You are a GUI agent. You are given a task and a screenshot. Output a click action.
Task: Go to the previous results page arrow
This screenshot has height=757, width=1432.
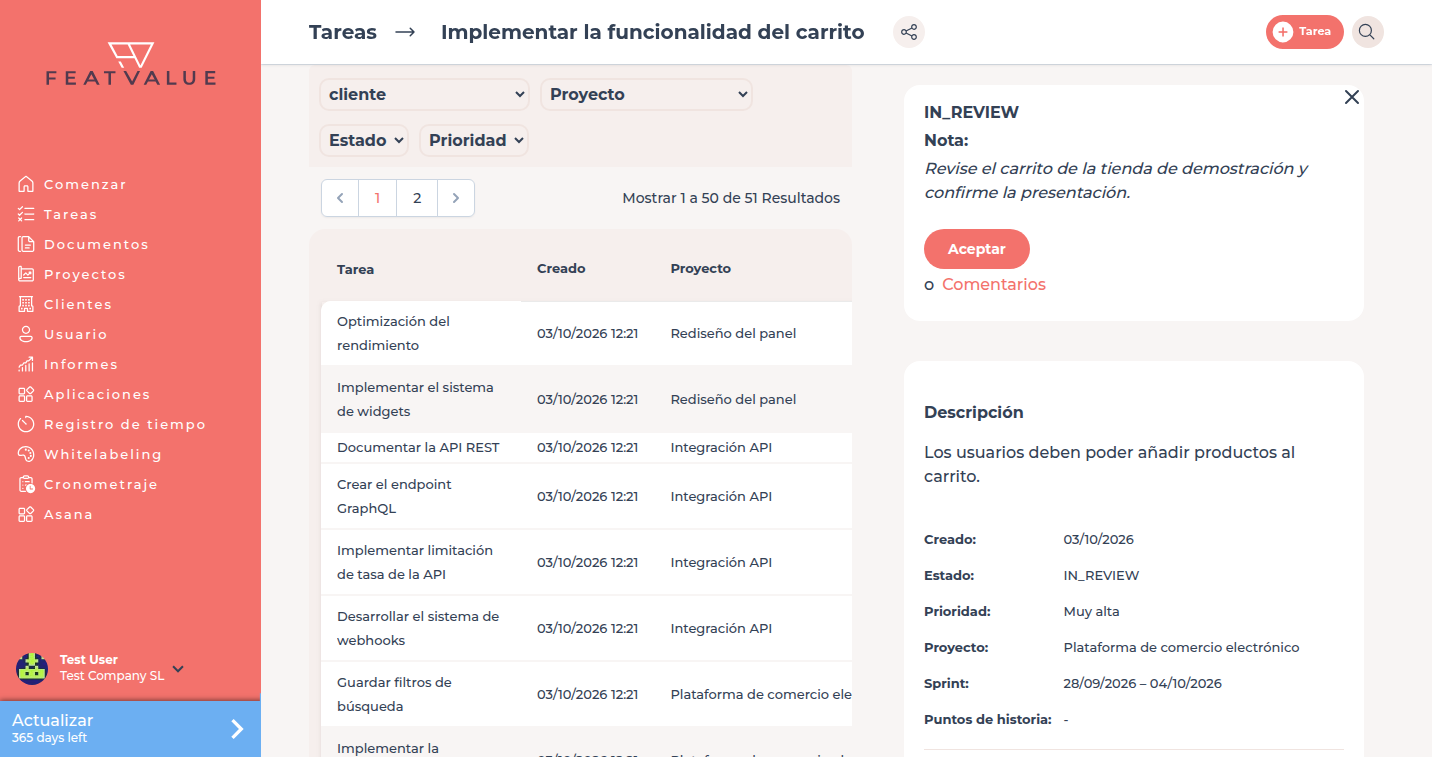click(340, 198)
